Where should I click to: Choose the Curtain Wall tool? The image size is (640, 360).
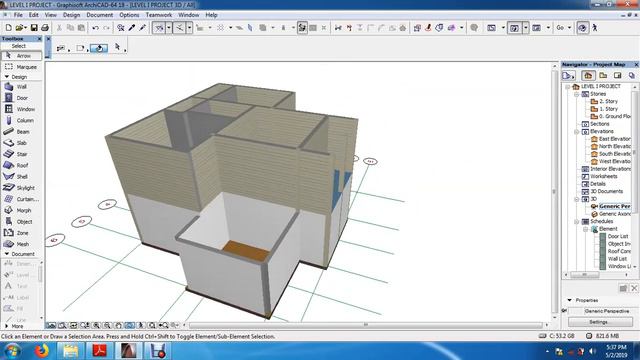pos(21,199)
